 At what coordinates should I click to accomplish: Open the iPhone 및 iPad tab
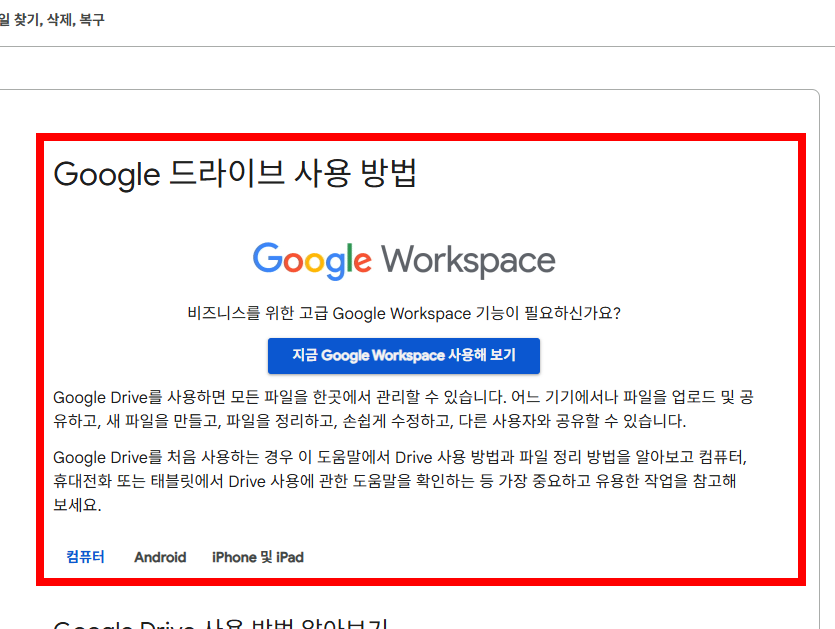[258, 557]
